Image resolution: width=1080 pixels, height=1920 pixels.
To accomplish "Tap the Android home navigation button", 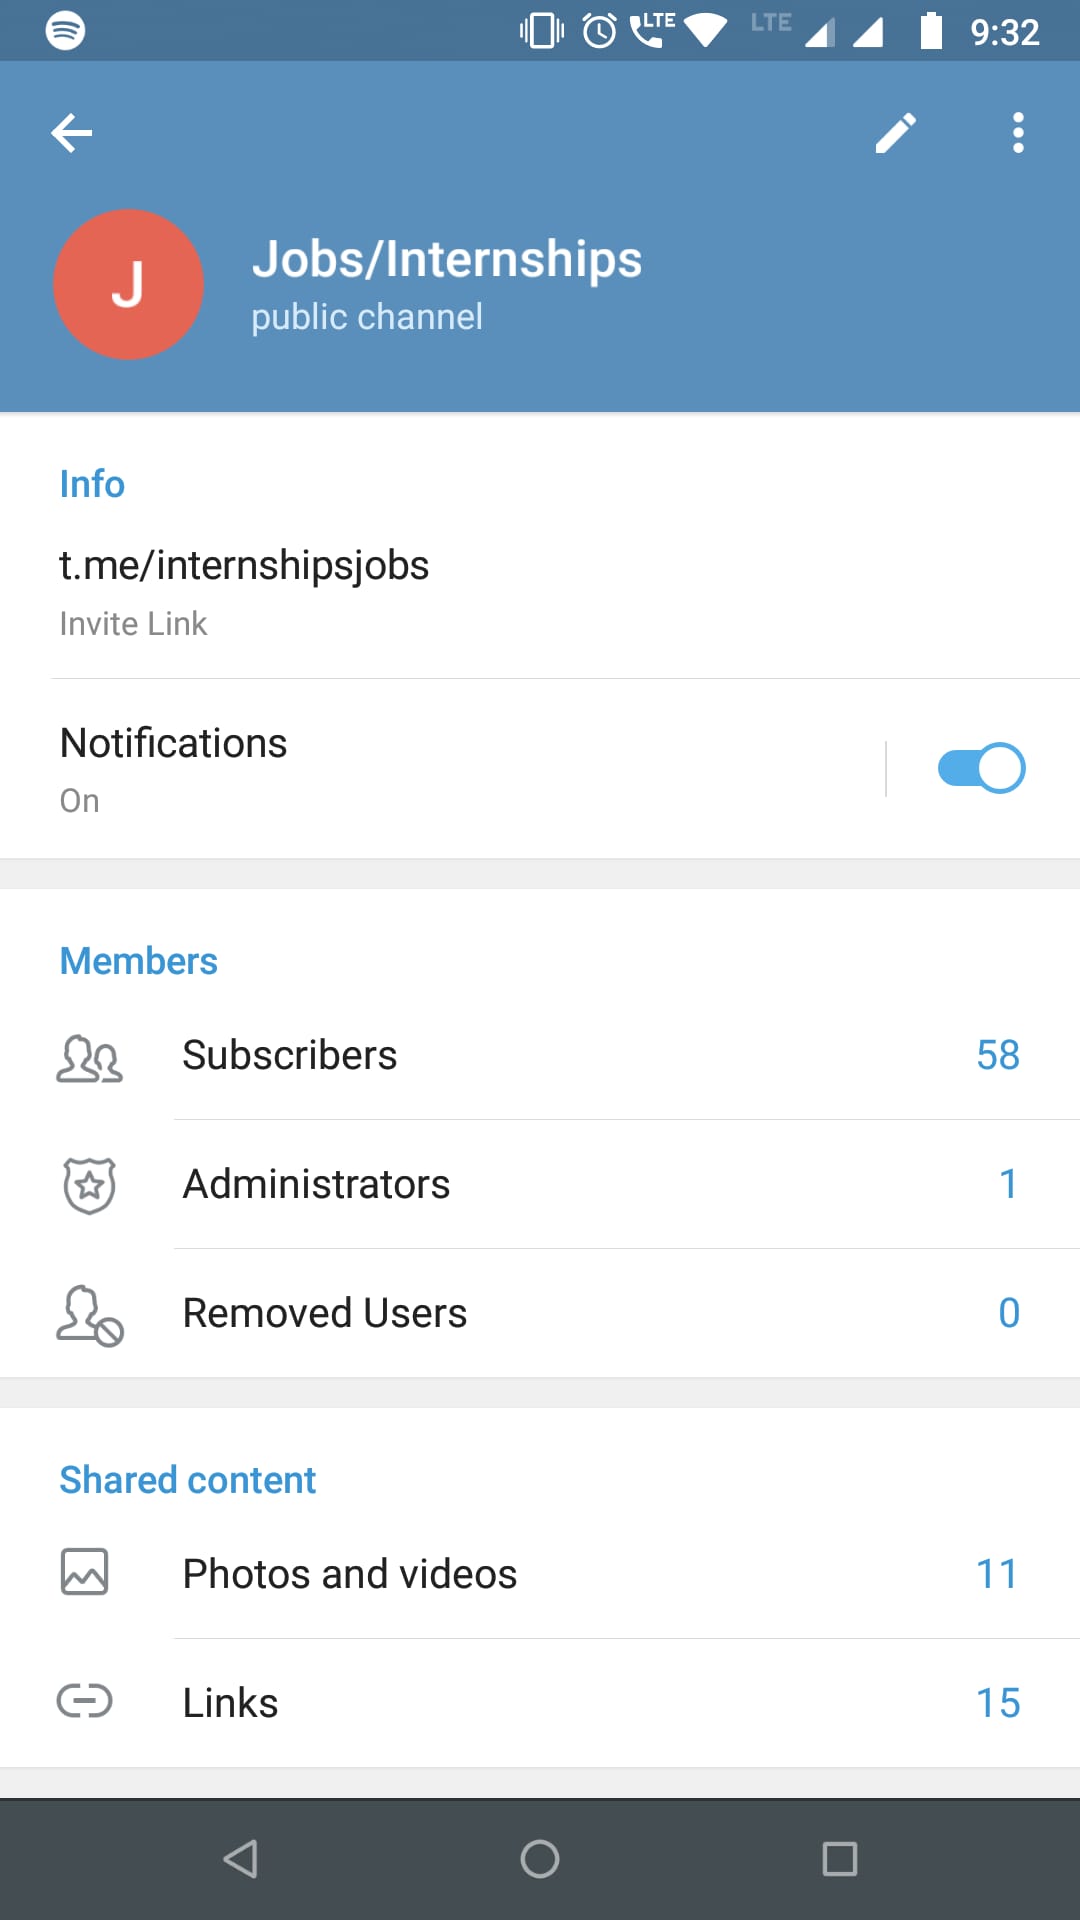I will pyautogui.click(x=540, y=1859).
